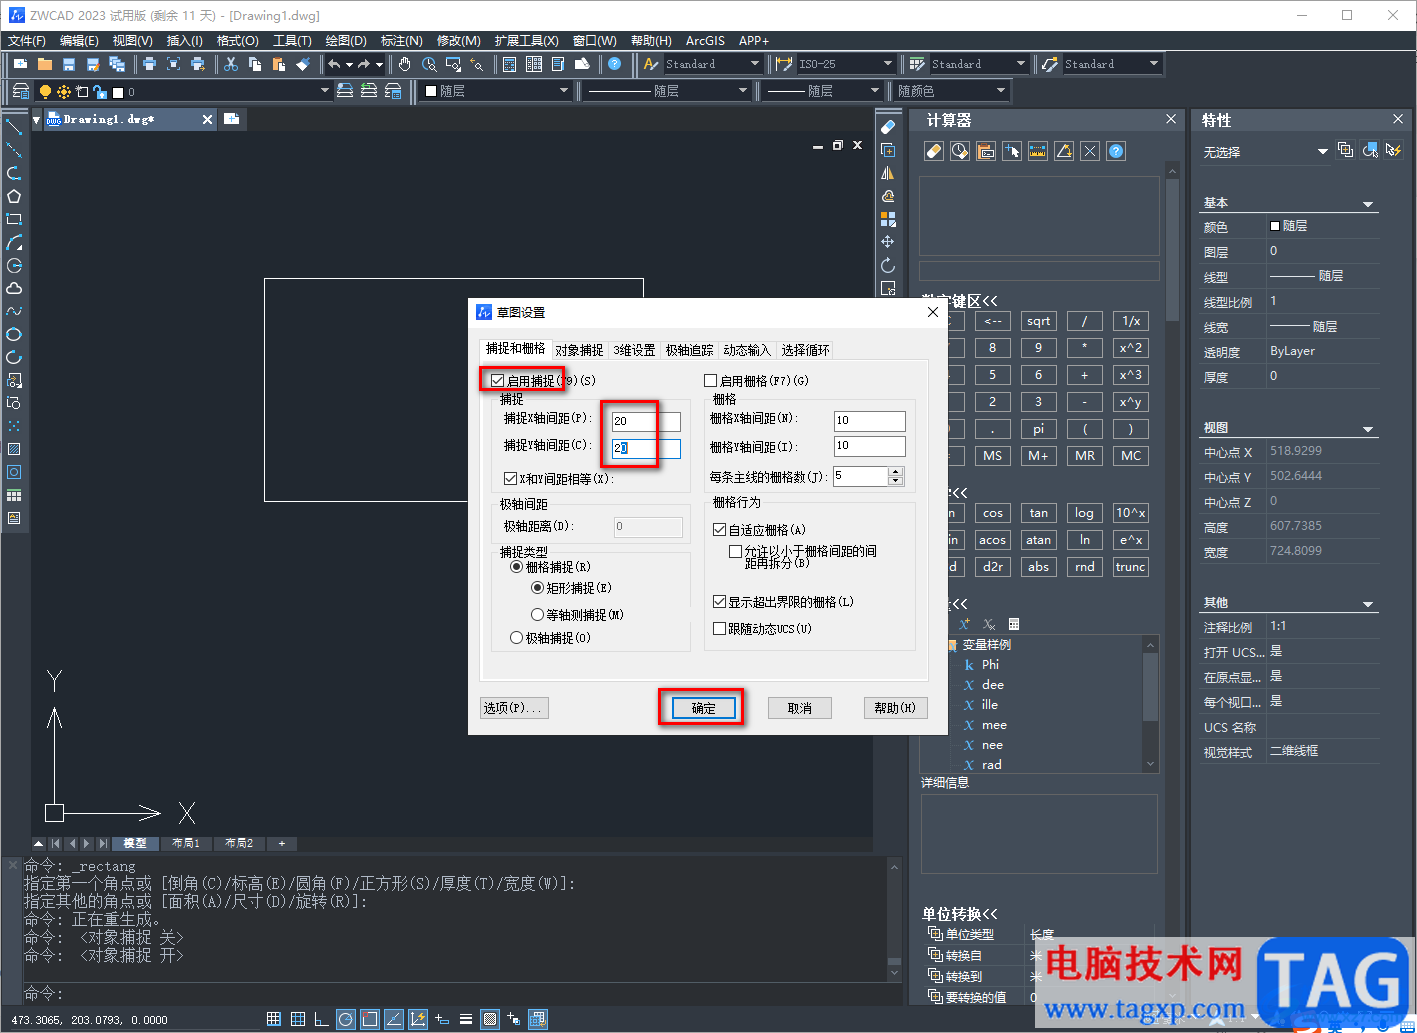The height and width of the screenshot is (1033, 1417).
Task: Click the Mirror tool in modify toolbar
Action: [887, 173]
